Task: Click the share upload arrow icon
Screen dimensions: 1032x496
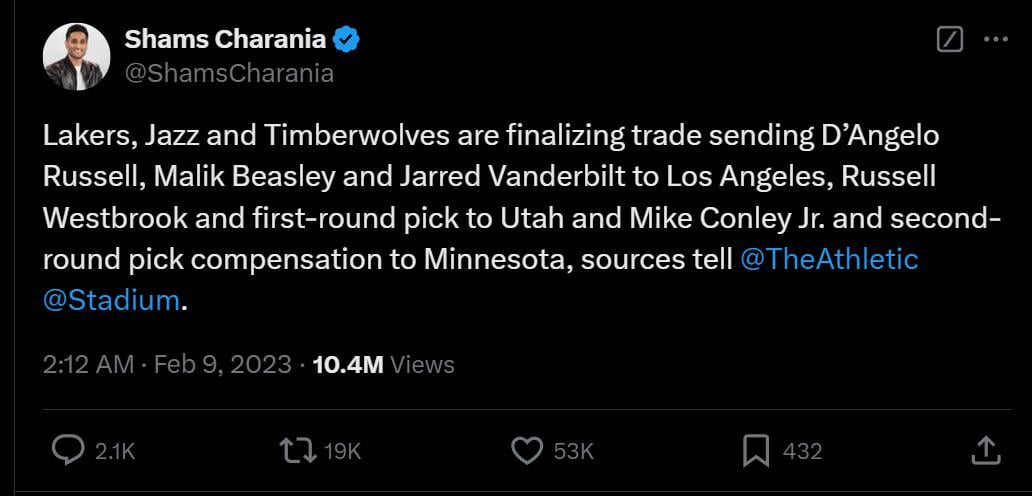Action: 985,450
